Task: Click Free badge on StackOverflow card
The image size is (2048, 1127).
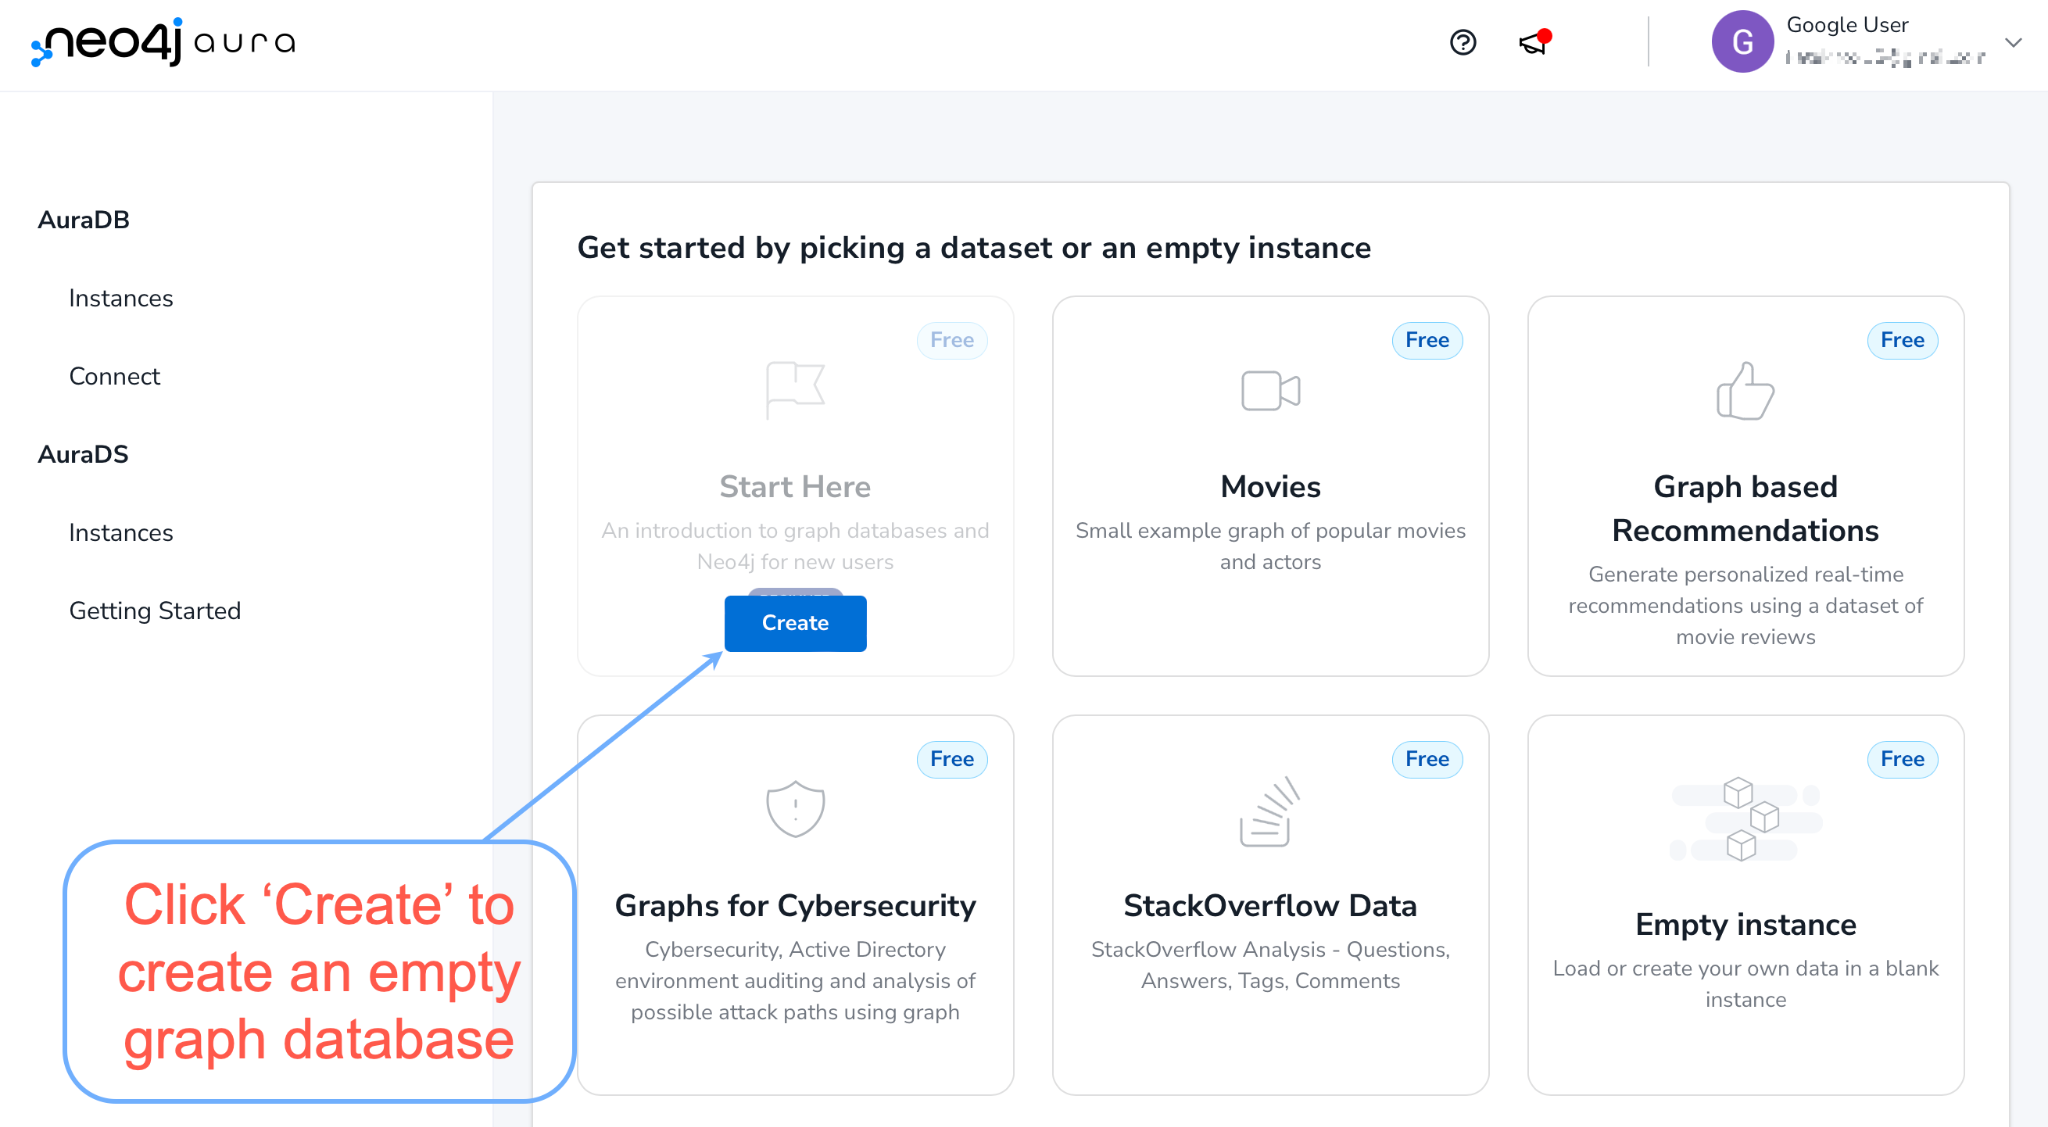Action: point(1427,759)
